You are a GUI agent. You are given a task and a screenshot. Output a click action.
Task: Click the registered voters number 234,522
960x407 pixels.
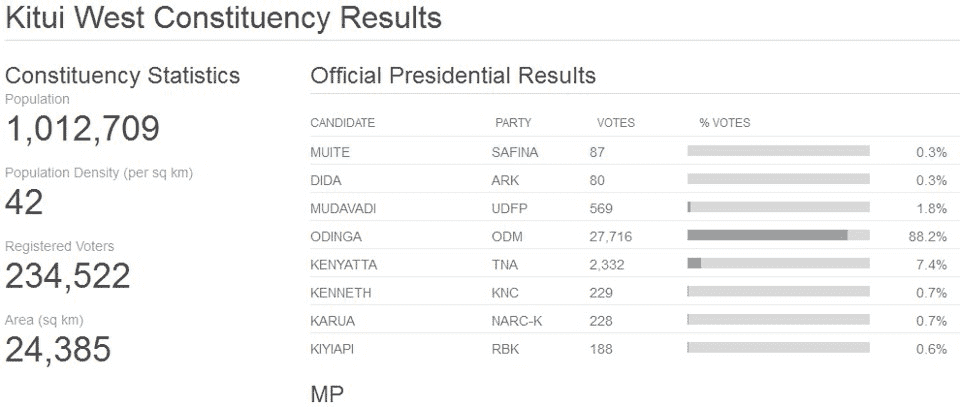68,276
